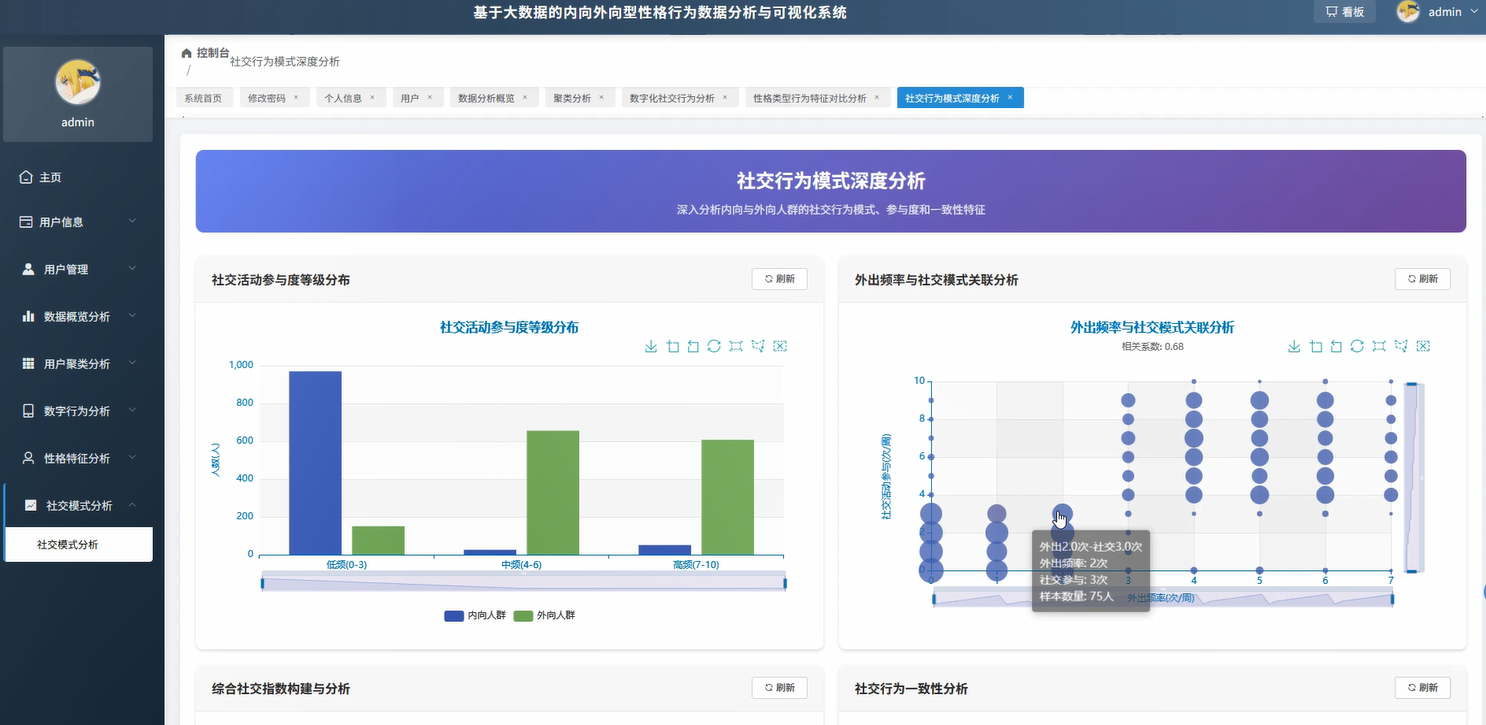The image size is (1486, 725).
Task: Save the 社交活动参与度等级分布 chart as image
Action: tap(651, 346)
